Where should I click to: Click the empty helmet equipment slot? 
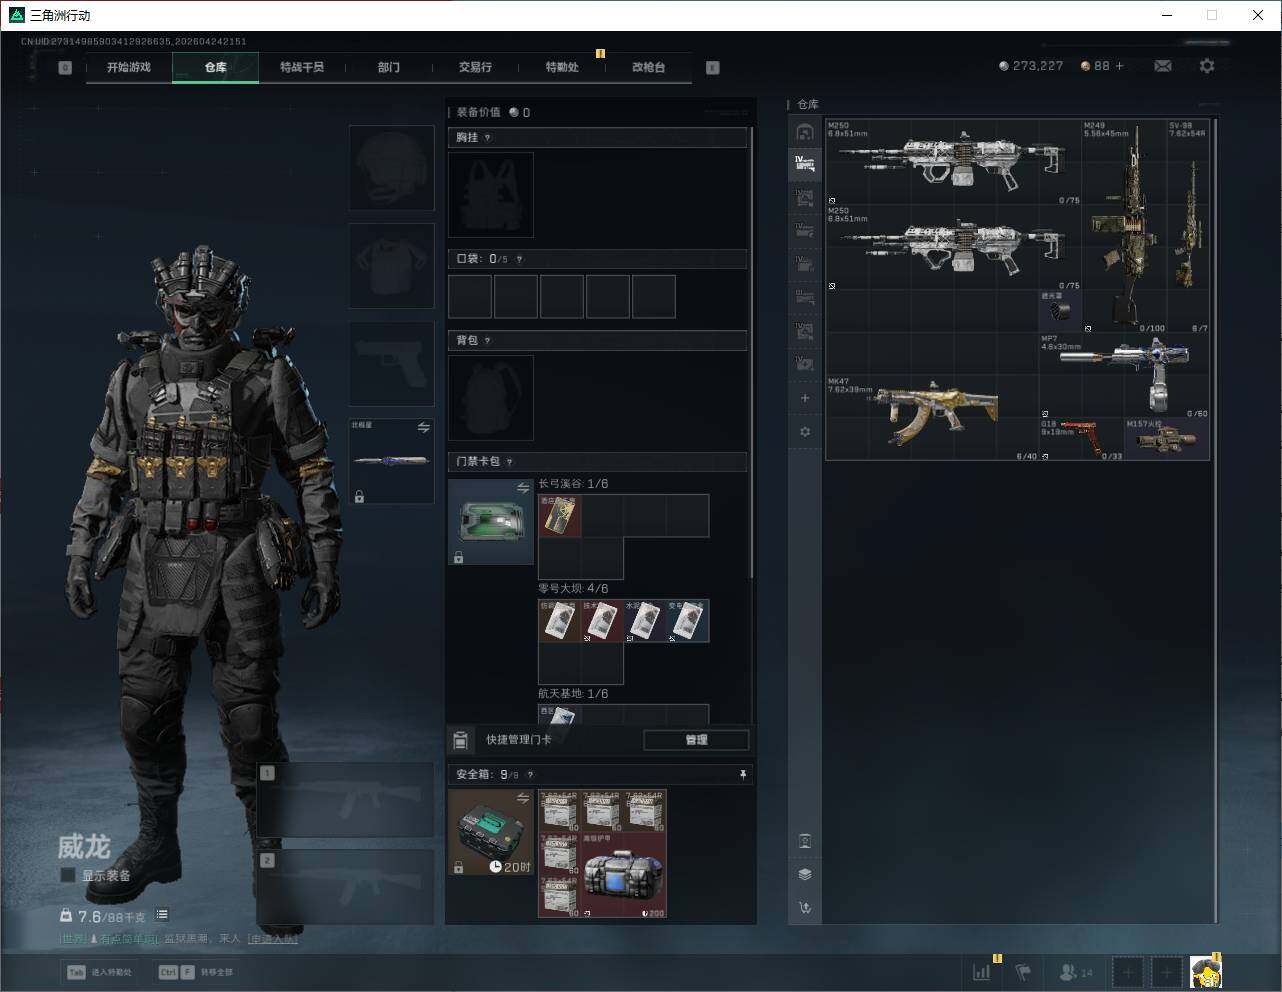pos(391,168)
